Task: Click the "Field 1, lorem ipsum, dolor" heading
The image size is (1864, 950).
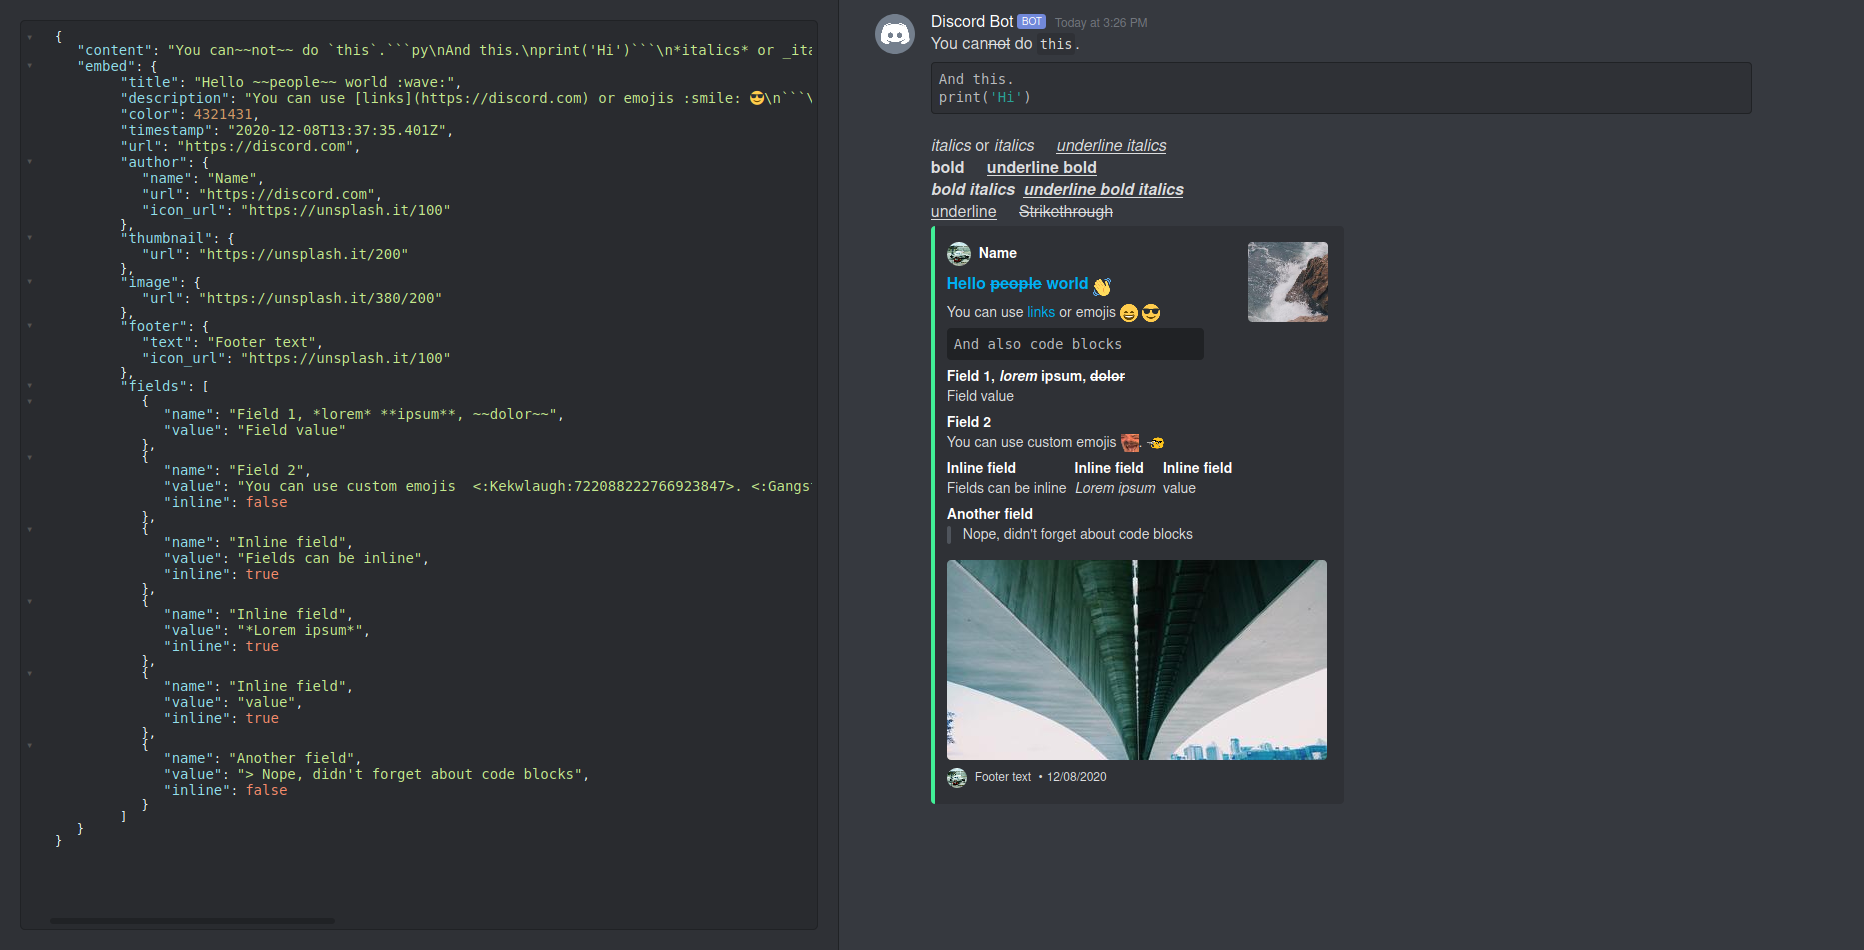Action: click(1036, 376)
